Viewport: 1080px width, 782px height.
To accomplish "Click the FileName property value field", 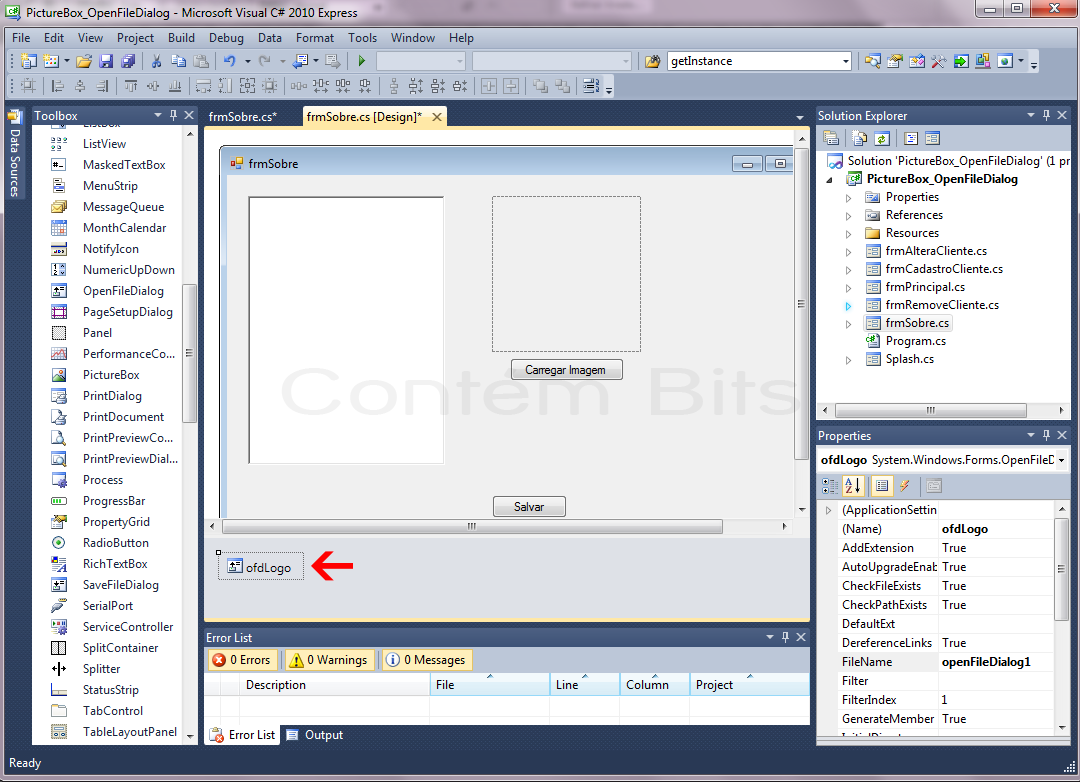I will click(995, 662).
